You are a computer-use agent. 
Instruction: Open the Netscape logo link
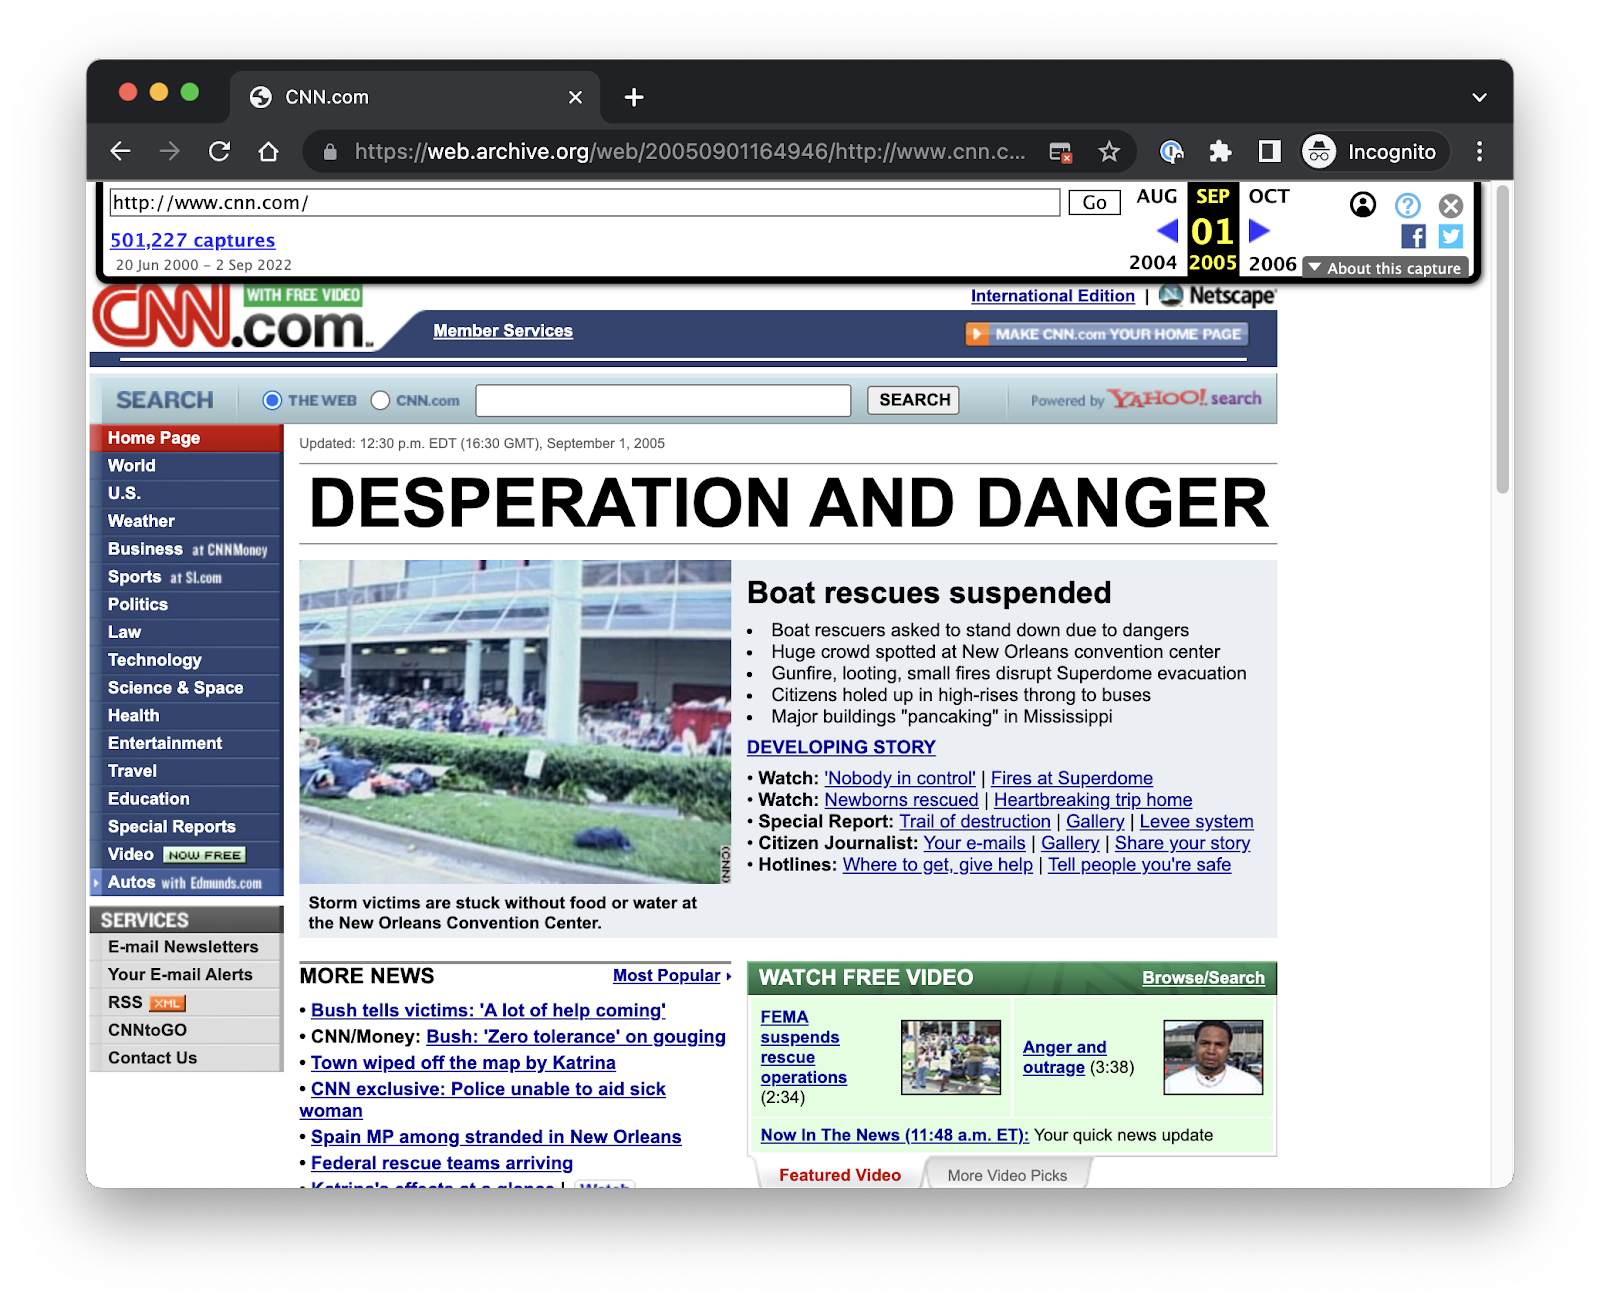[x=1217, y=296]
